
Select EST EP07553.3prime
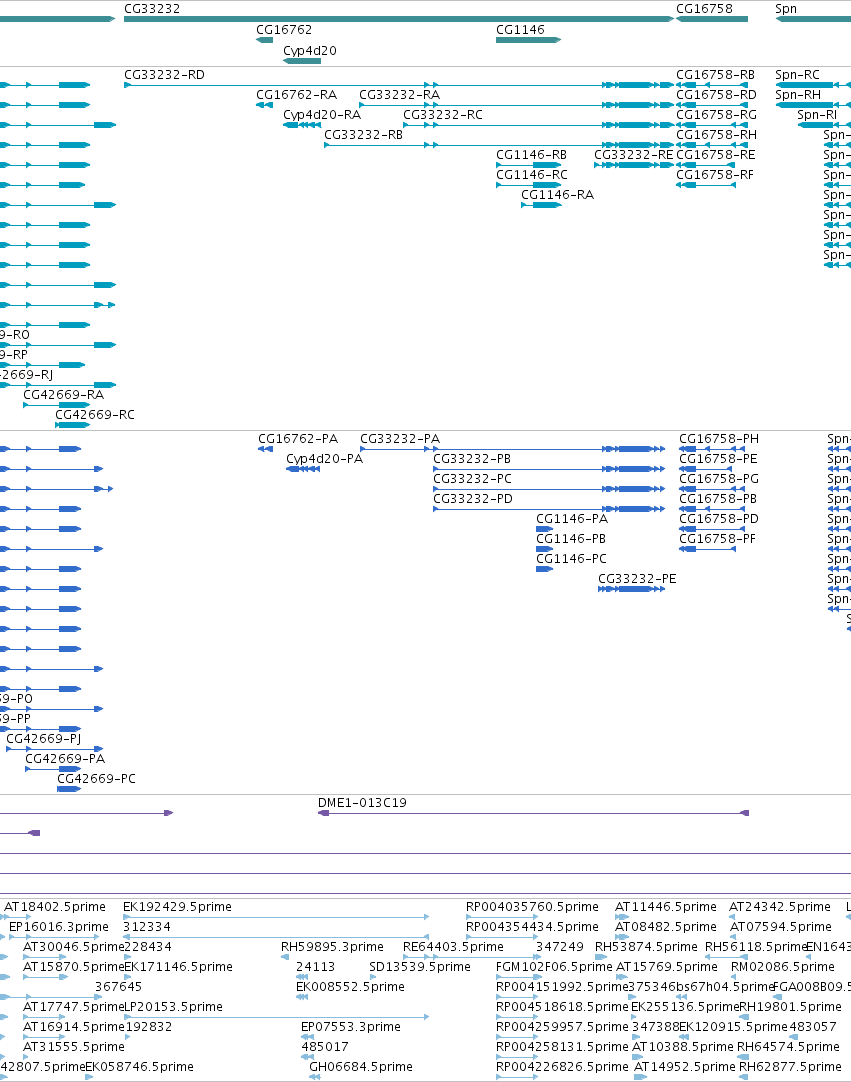(351, 1027)
